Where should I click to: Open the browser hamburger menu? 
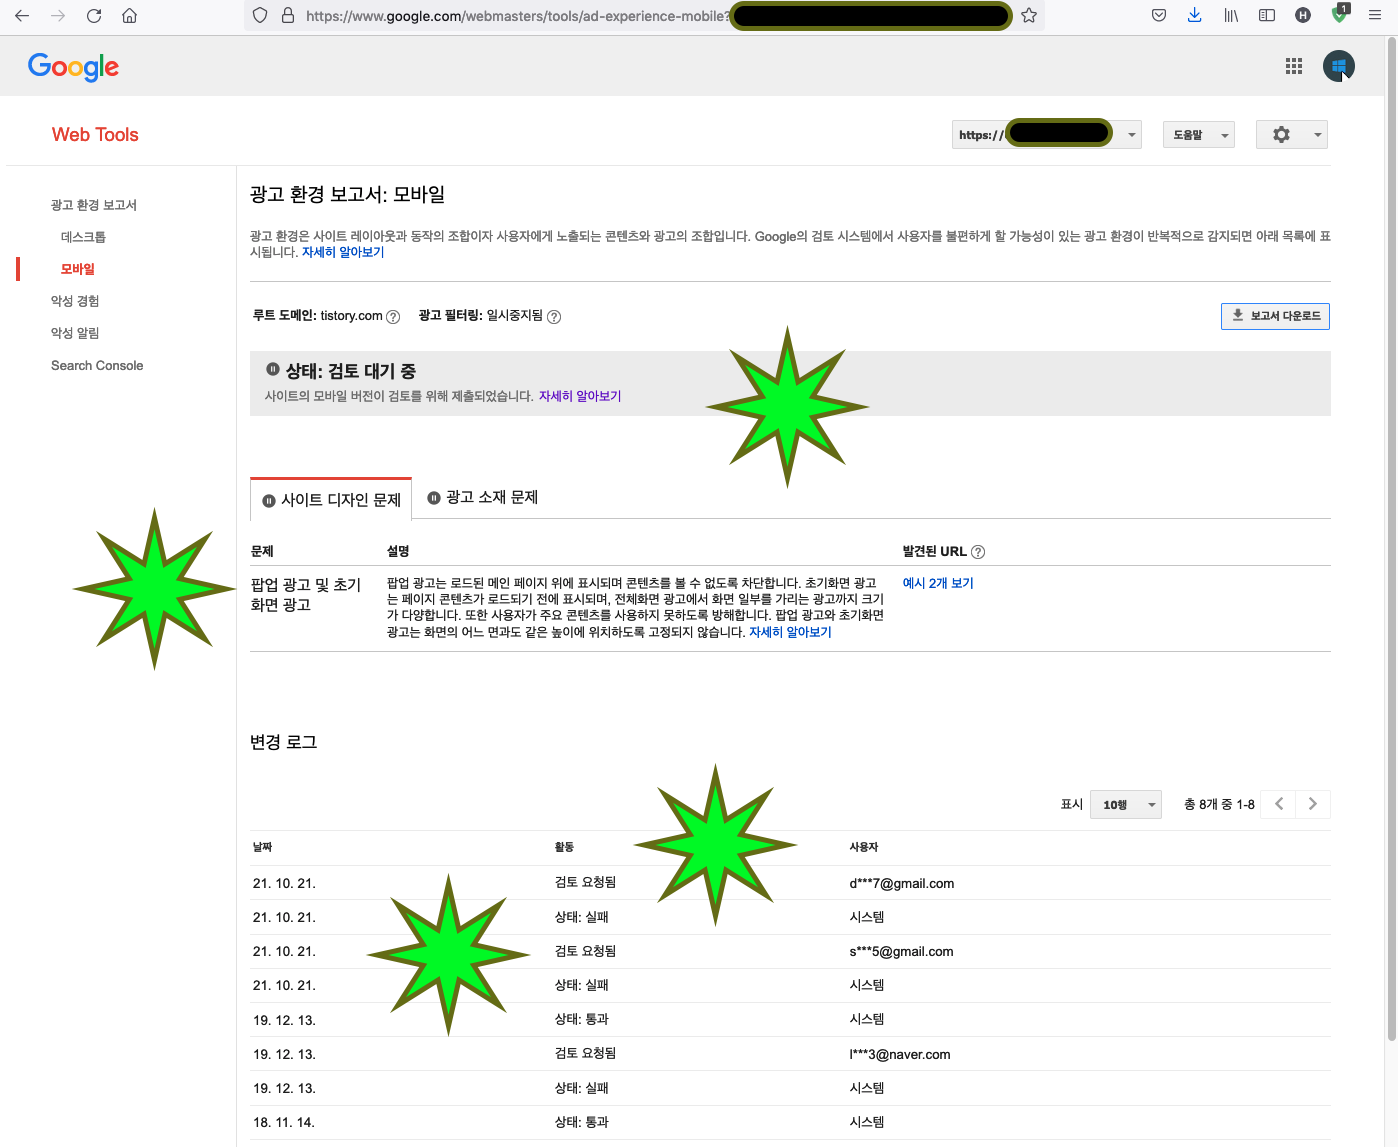tap(1375, 15)
